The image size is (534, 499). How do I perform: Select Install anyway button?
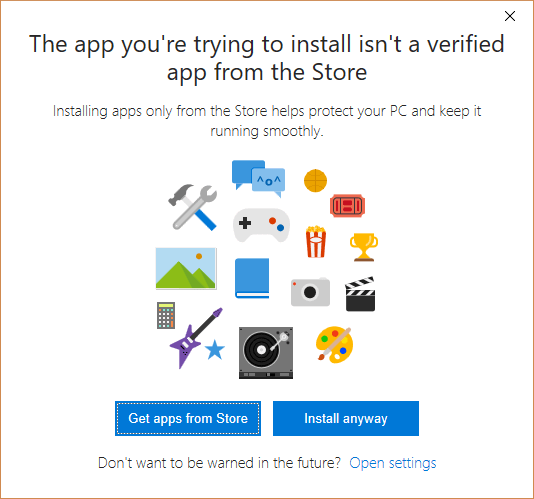click(x=346, y=418)
